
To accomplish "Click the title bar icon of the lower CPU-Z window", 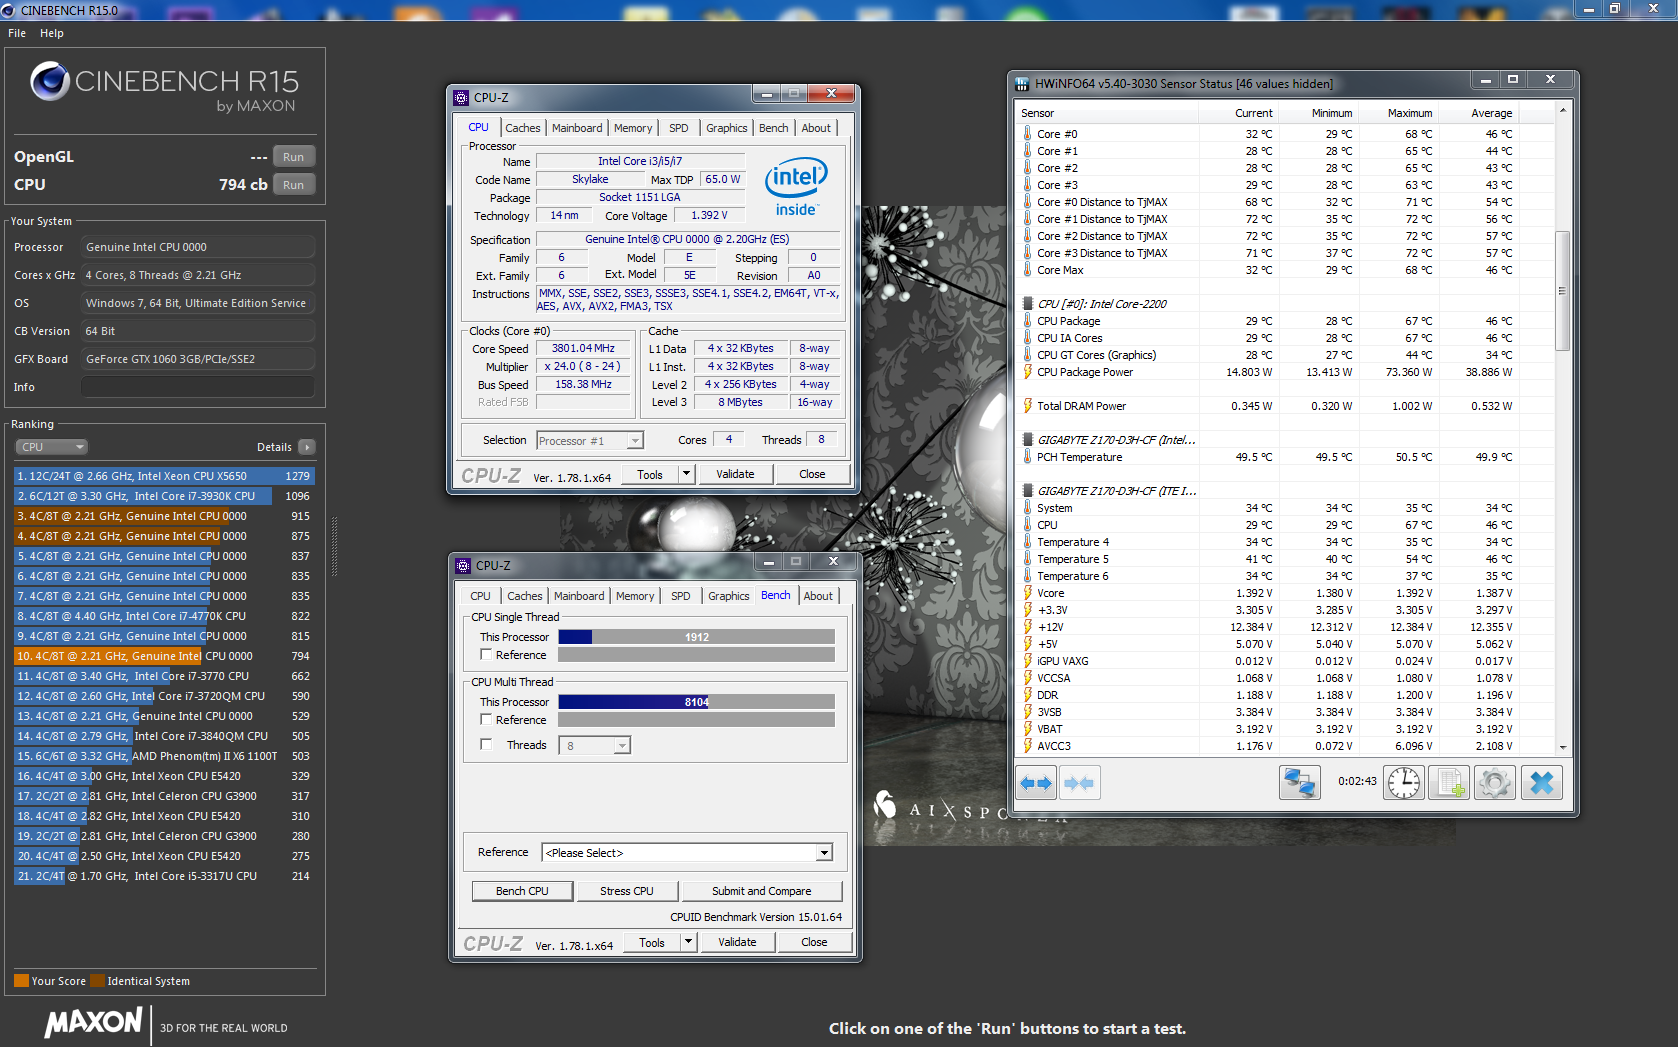I will (x=463, y=566).
